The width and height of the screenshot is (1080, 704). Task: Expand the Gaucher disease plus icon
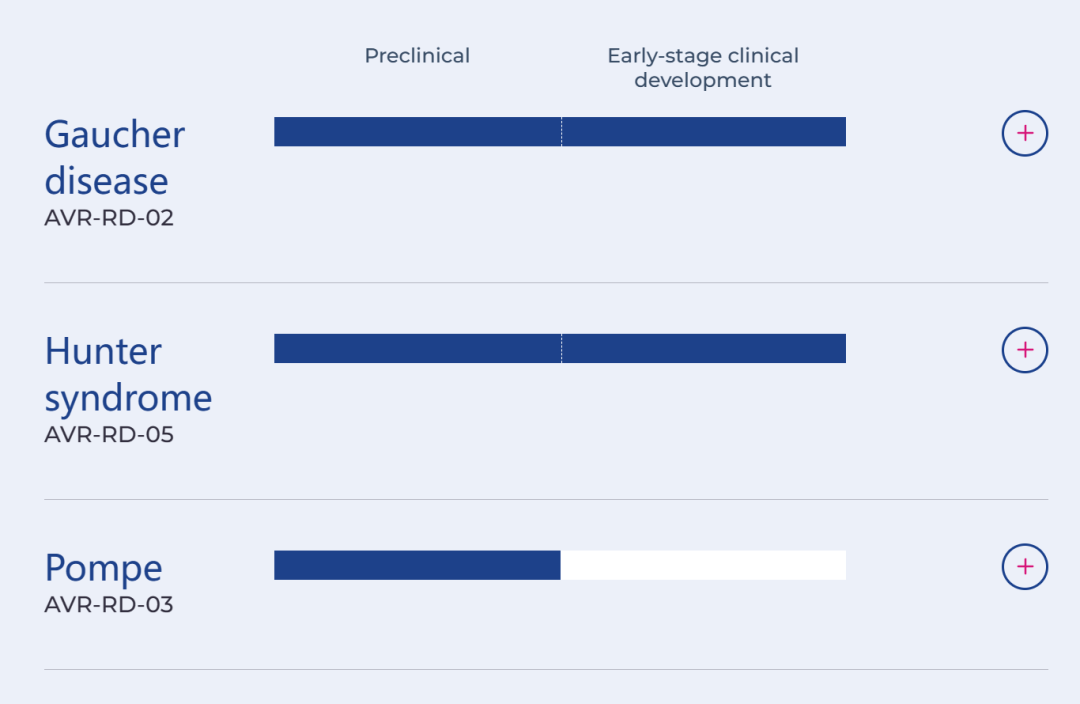pyautogui.click(x=1025, y=133)
